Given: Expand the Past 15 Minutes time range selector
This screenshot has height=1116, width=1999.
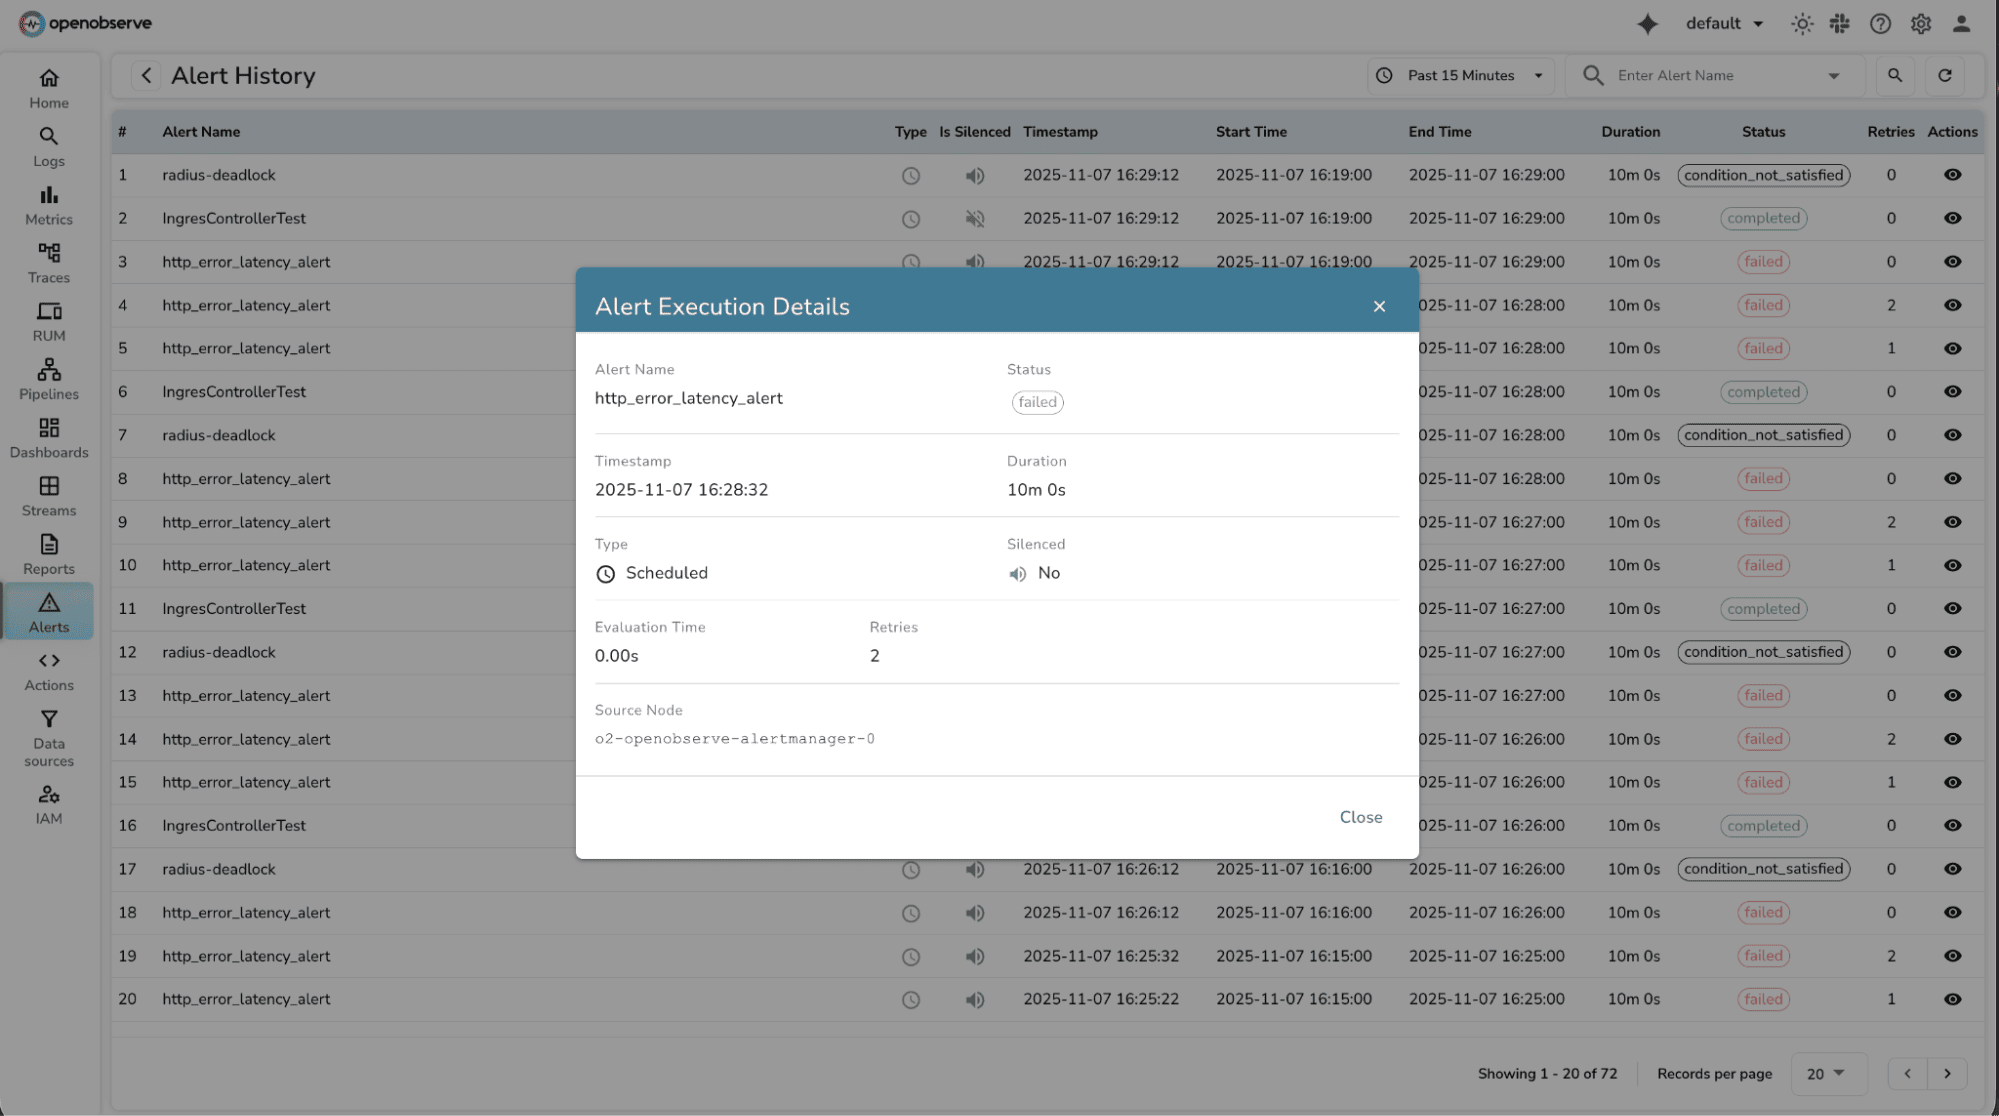Looking at the screenshot, I should click(1459, 75).
